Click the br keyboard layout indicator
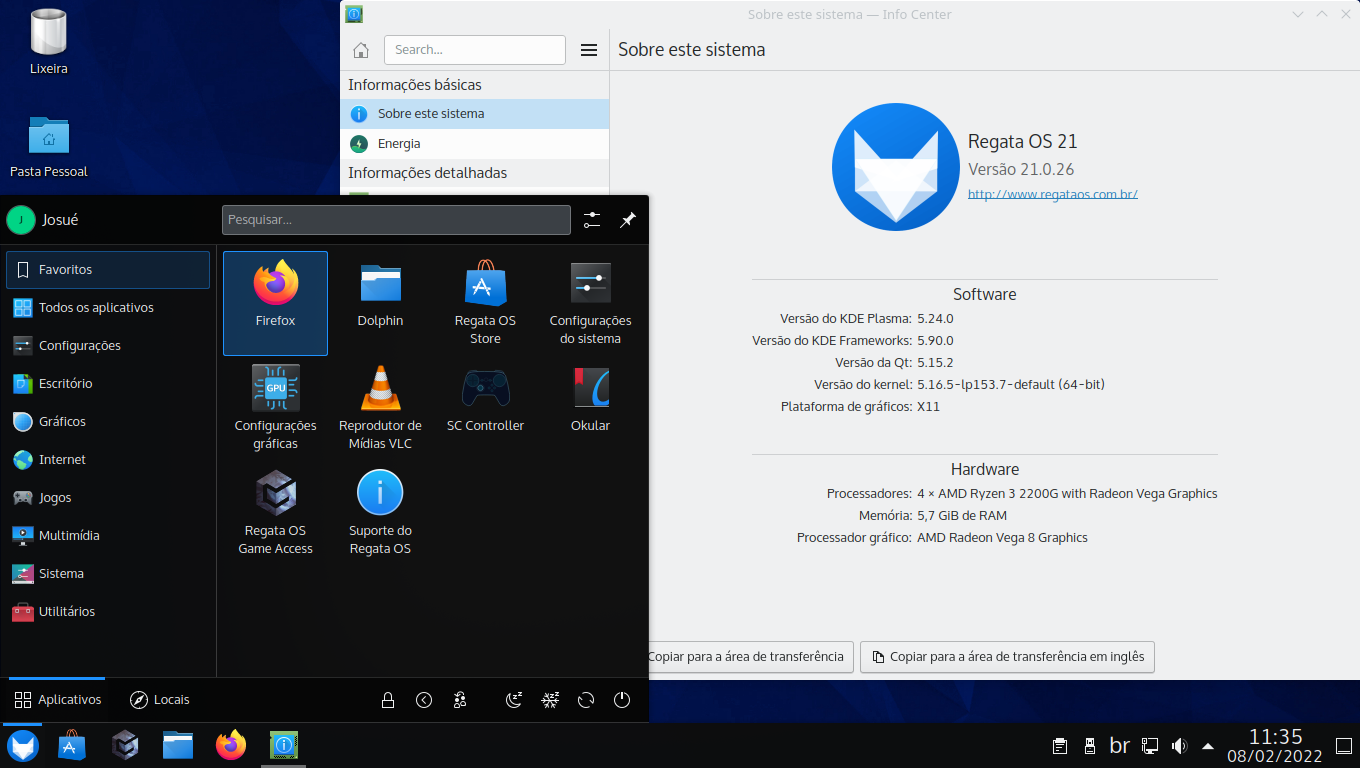Viewport: 1360px width, 768px height. tap(1120, 746)
